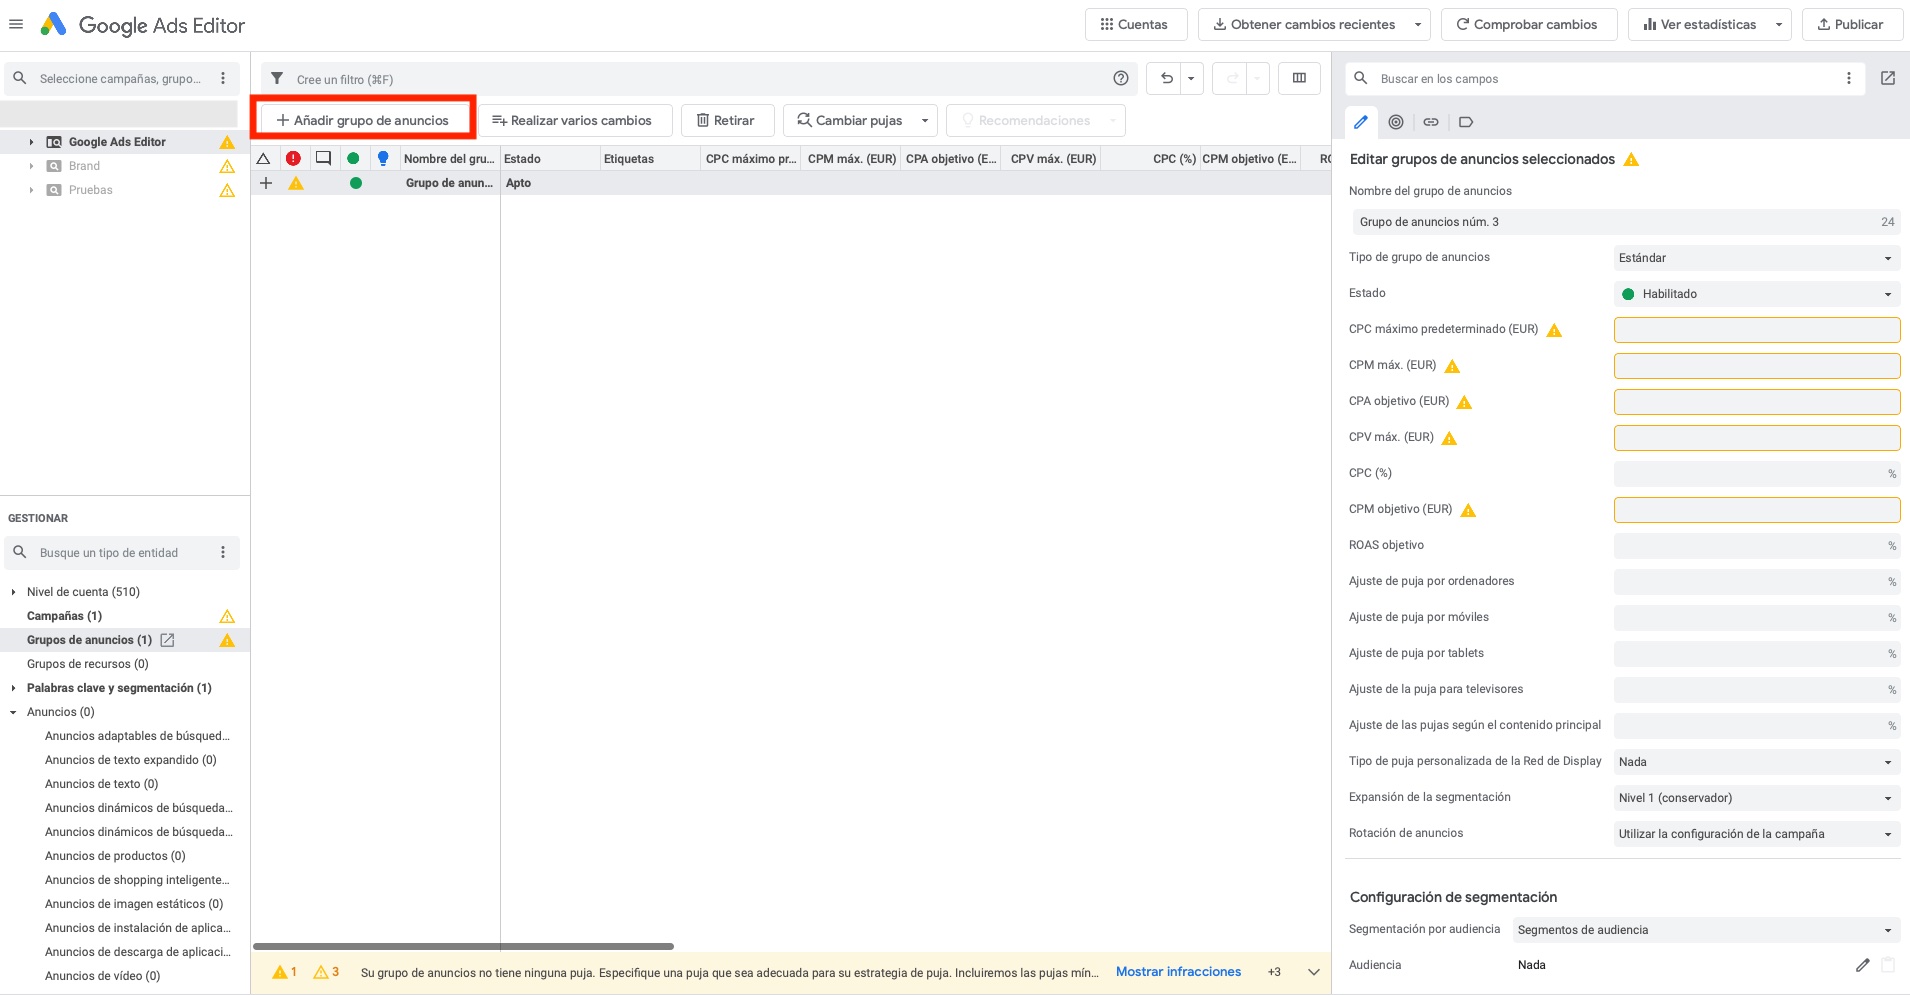The image size is (1910, 995).
Task: Open the filter help question icon
Action: [x=1121, y=79]
